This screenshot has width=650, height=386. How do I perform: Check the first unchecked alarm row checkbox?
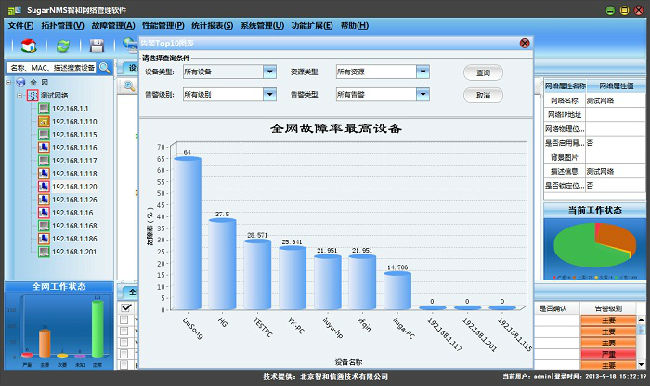point(124,320)
